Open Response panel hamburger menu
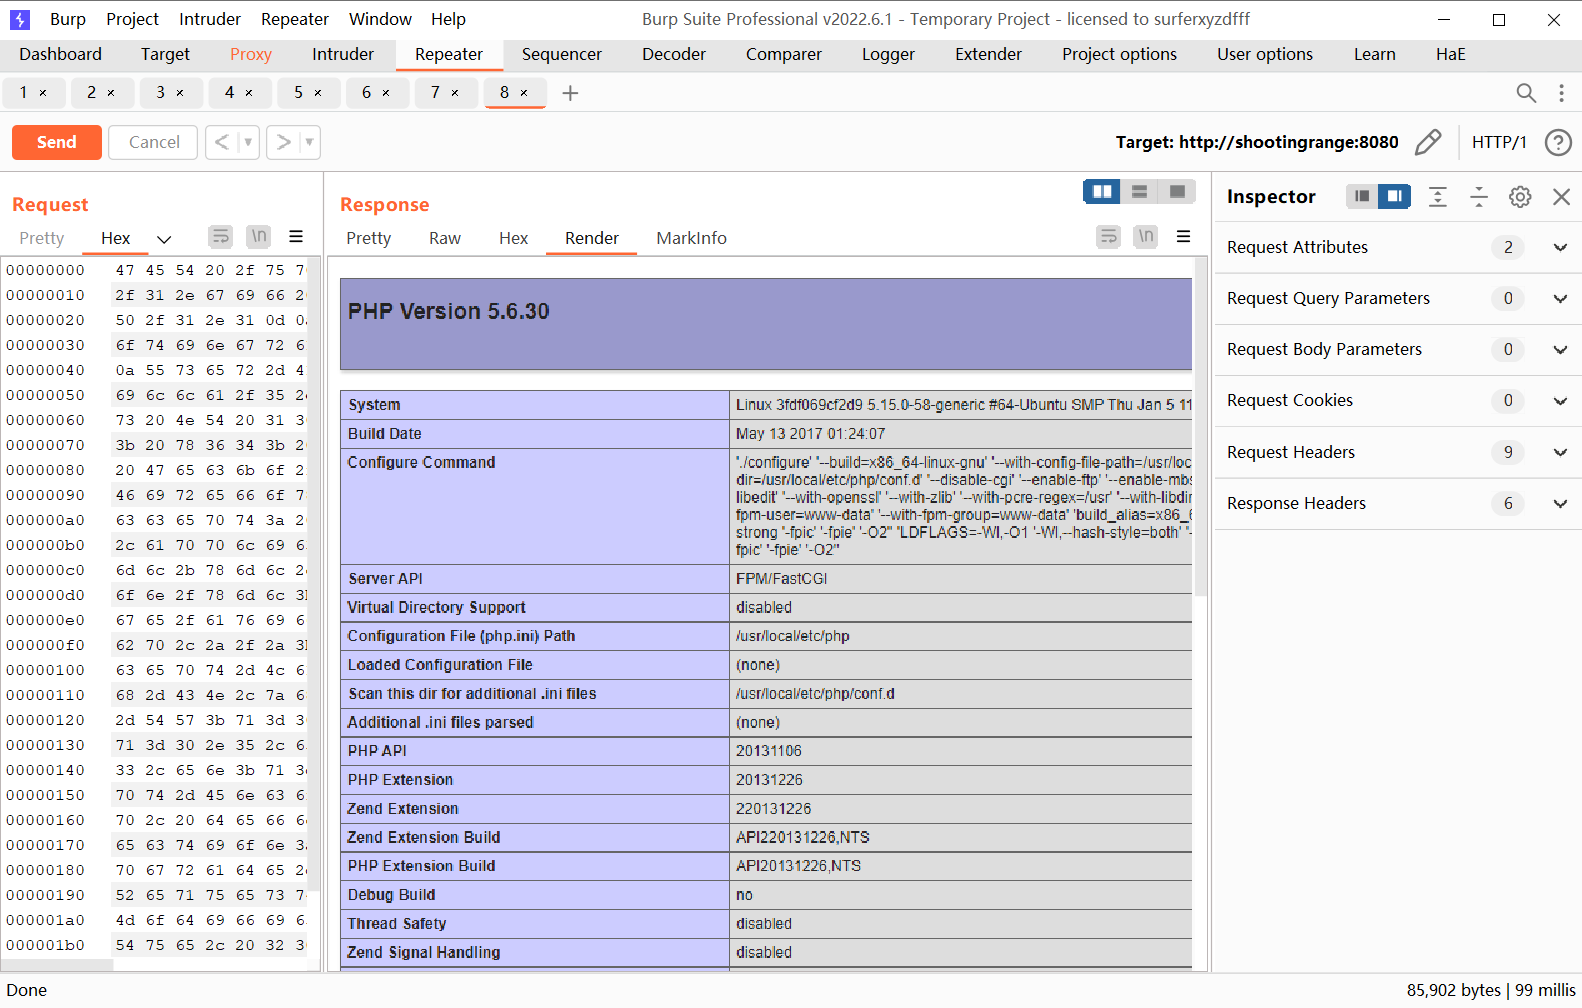1582x1008 pixels. pyautogui.click(x=1183, y=237)
